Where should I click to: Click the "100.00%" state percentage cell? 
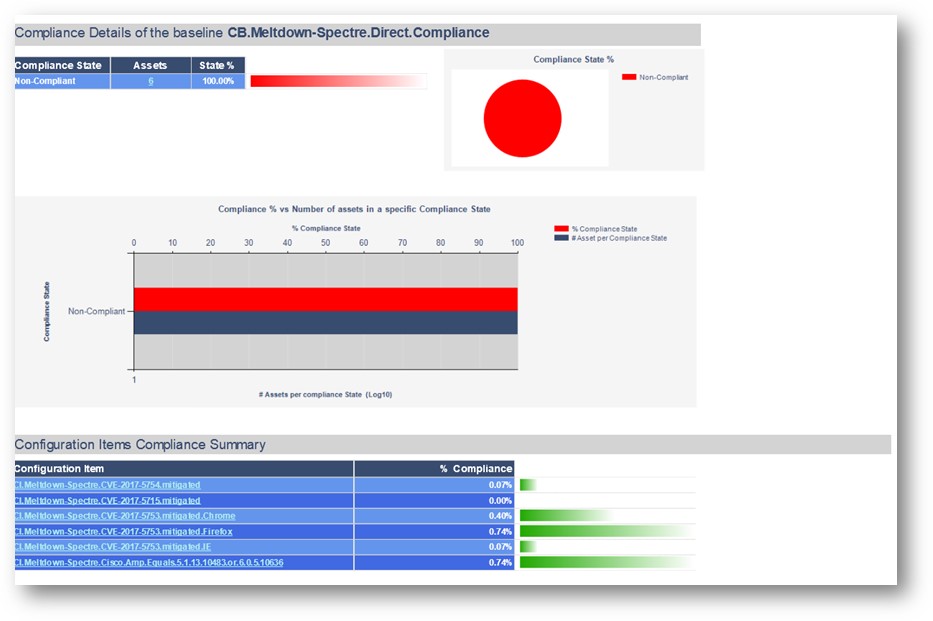click(x=218, y=81)
